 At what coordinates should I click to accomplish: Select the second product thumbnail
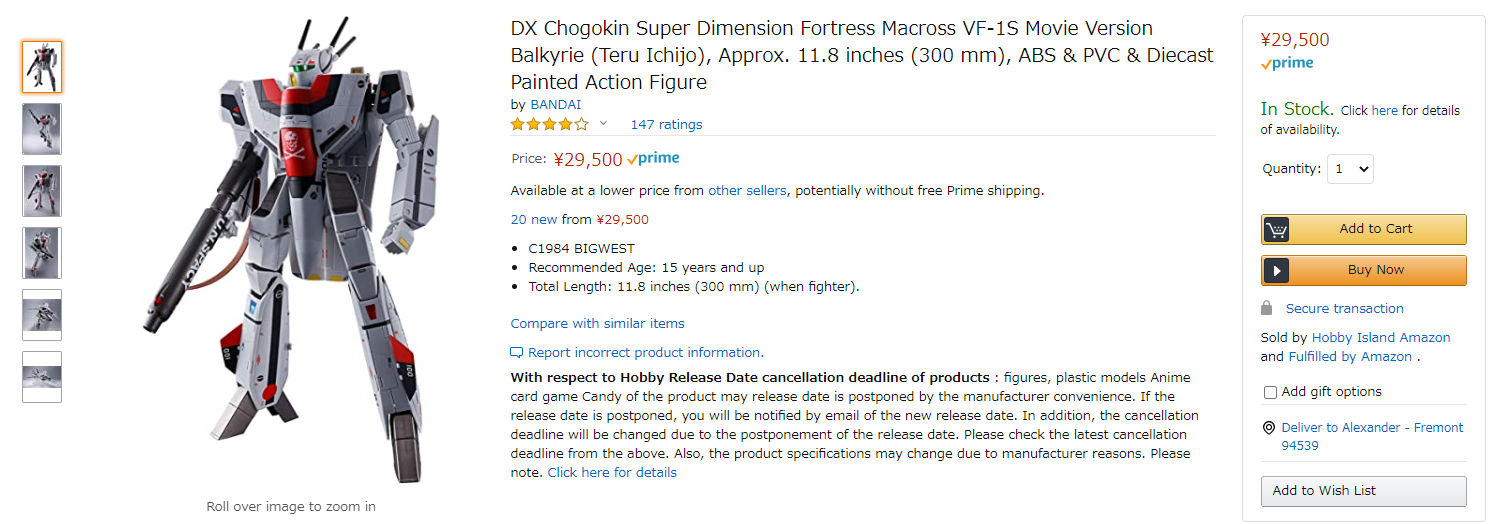(42, 129)
